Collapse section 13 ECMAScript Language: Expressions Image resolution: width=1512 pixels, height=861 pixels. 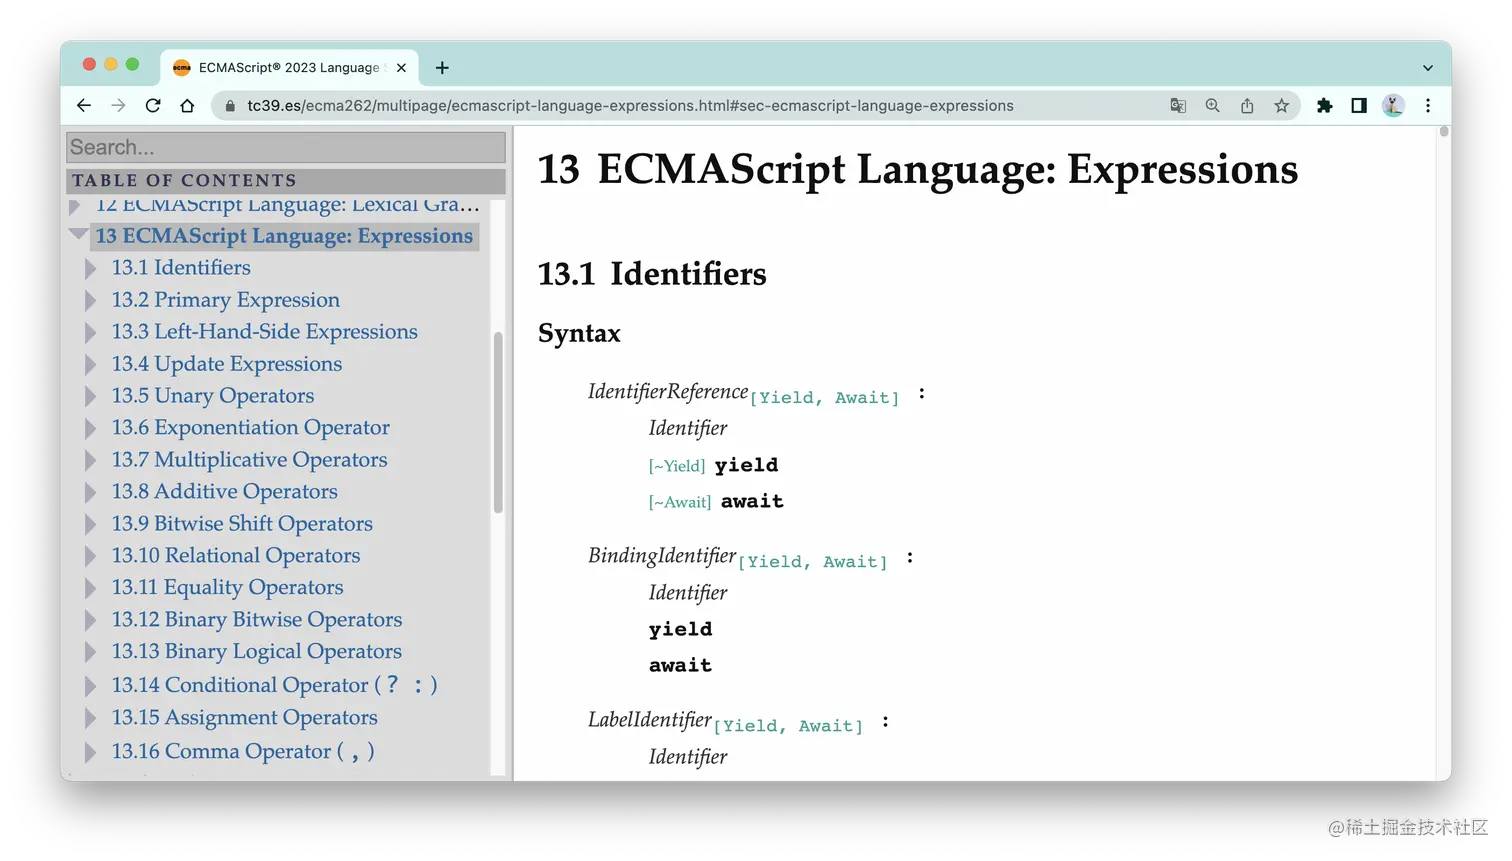click(79, 236)
